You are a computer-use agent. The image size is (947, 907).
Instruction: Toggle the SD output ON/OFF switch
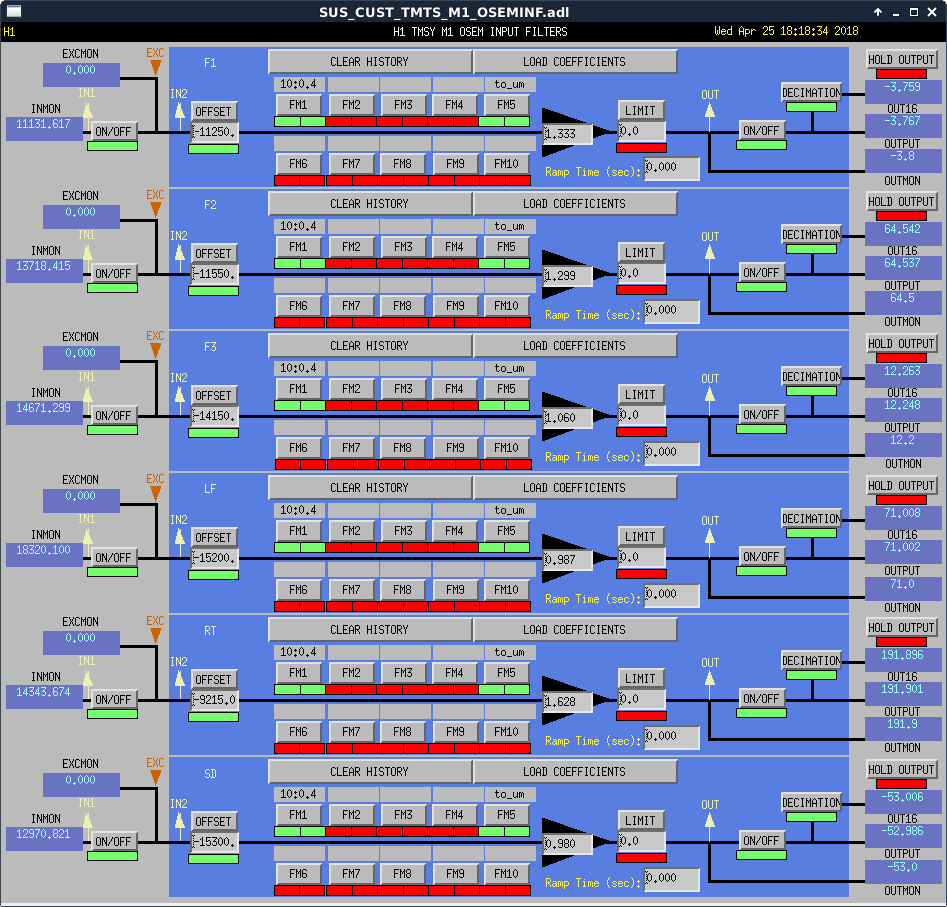(x=760, y=840)
